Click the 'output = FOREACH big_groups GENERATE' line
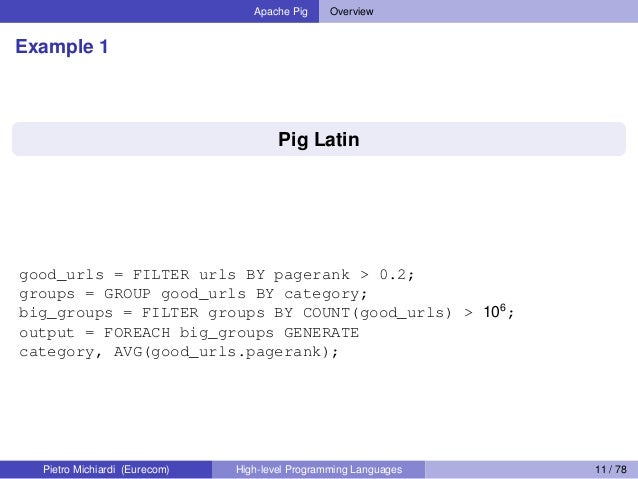This screenshot has width=638, height=479. point(189,333)
